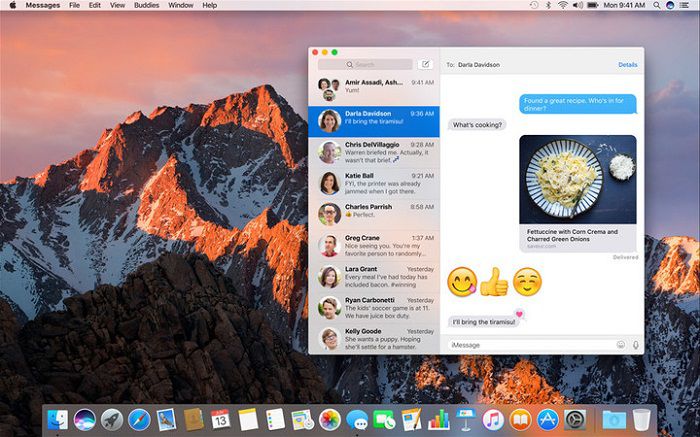This screenshot has height=437, width=700.
Task: Open Wi-Fi status menu
Action: 563,5
